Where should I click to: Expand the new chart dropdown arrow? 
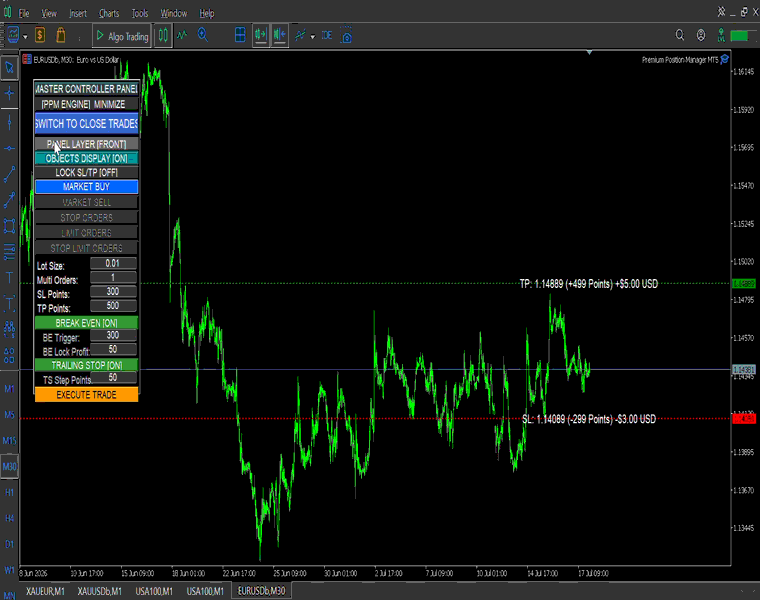pyautogui.click(x=25, y=36)
